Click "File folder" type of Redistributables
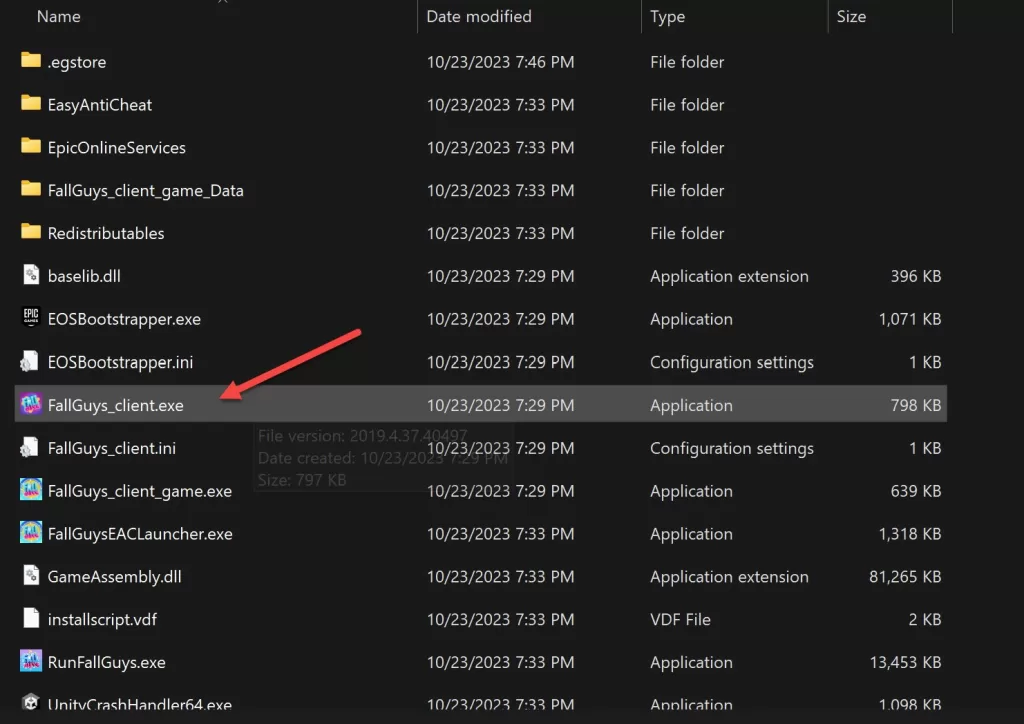The image size is (1024, 724). click(x=687, y=233)
